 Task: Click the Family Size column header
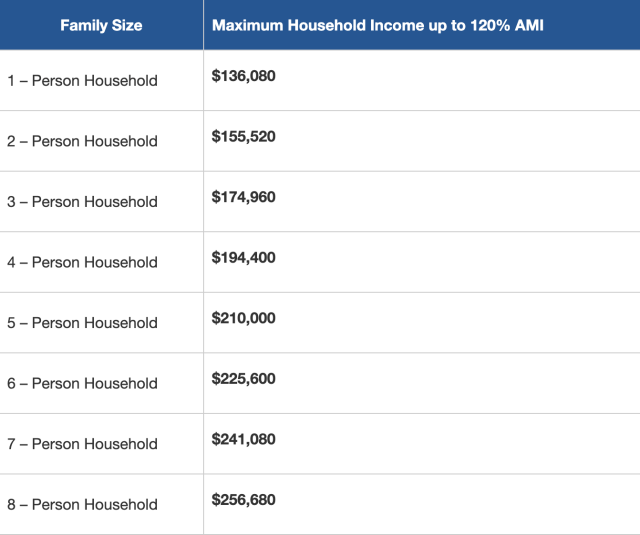coord(101,25)
